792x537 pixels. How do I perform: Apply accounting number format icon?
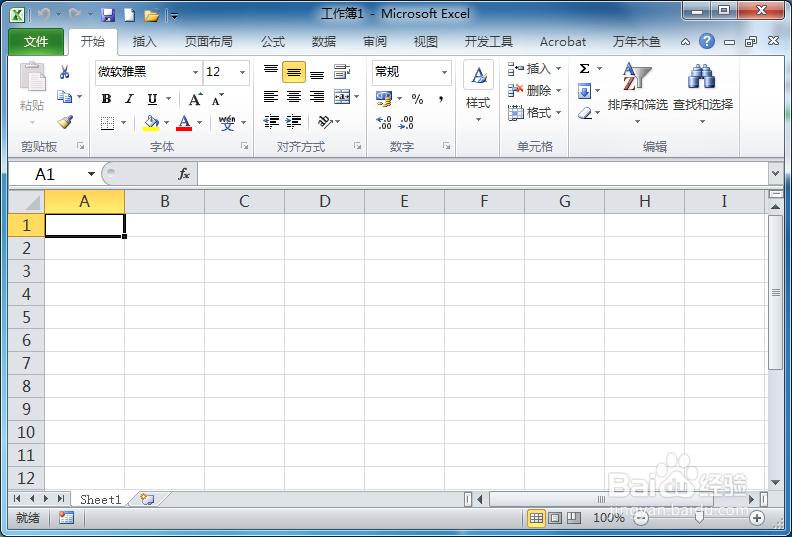(384, 99)
